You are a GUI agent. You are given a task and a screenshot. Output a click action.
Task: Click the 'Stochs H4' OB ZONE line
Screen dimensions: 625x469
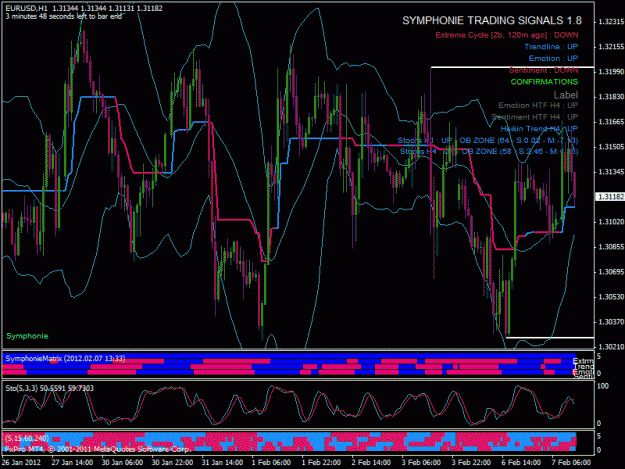coord(489,151)
